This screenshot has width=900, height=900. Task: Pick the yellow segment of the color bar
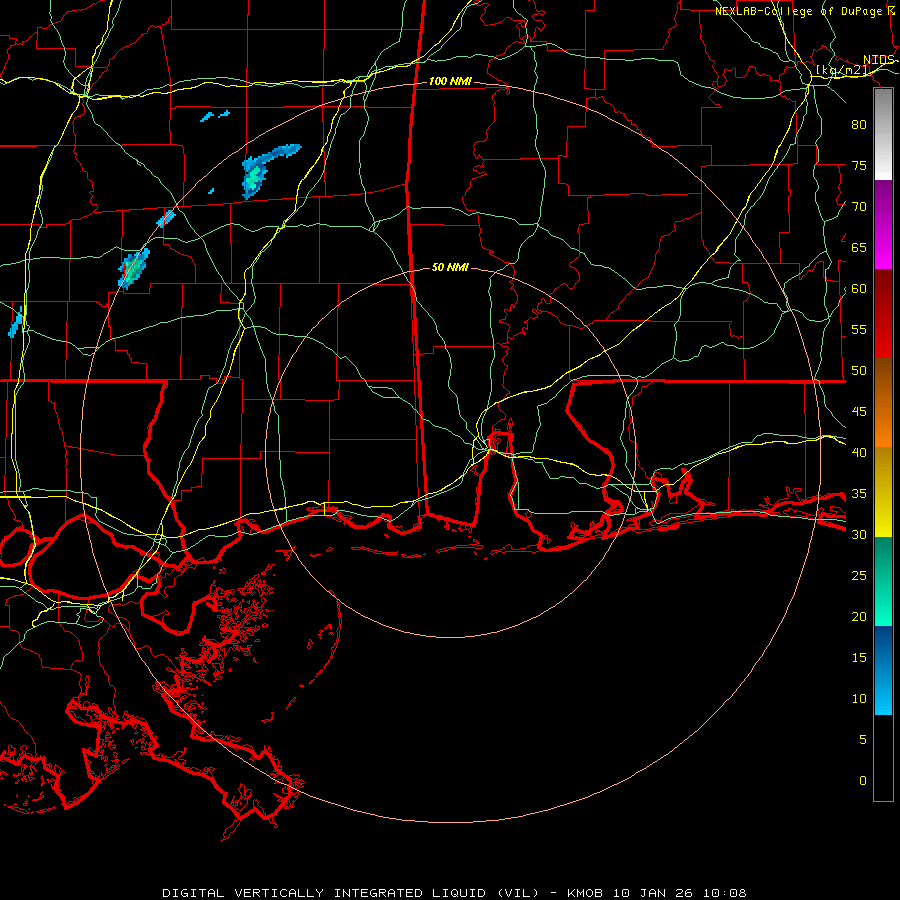[x=883, y=492]
